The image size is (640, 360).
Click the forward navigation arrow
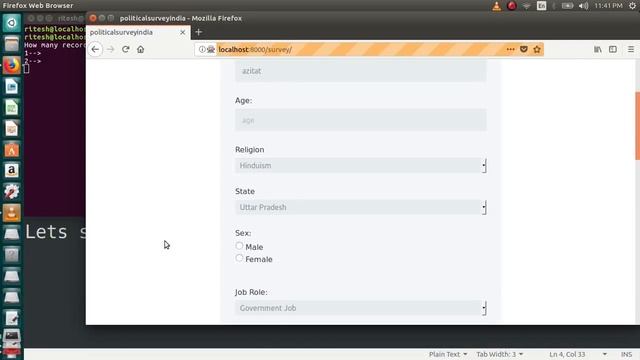click(110, 49)
